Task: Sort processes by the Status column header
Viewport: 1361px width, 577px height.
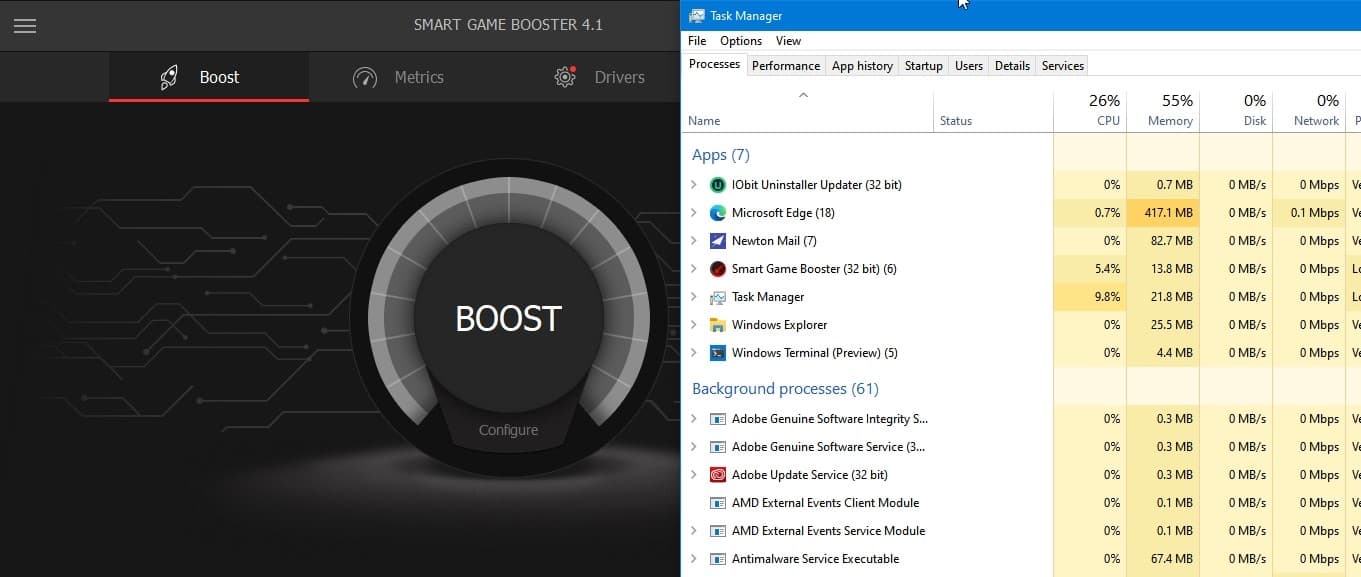Action: click(993, 111)
